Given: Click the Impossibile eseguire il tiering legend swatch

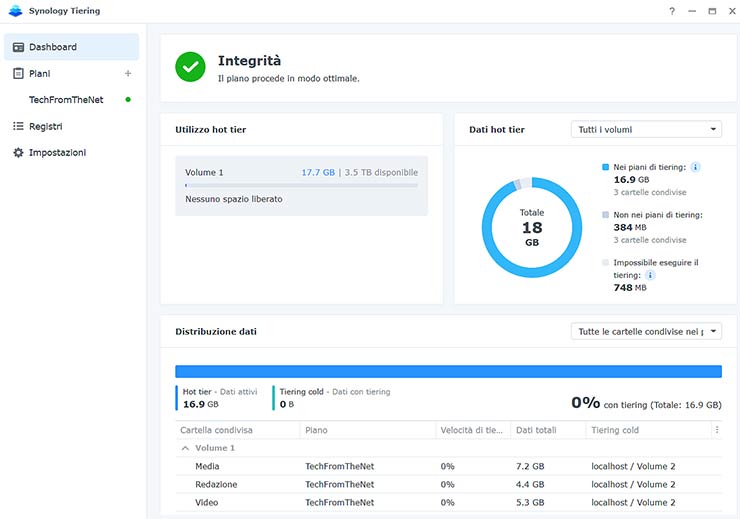Looking at the screenshot, I should 605,262.
